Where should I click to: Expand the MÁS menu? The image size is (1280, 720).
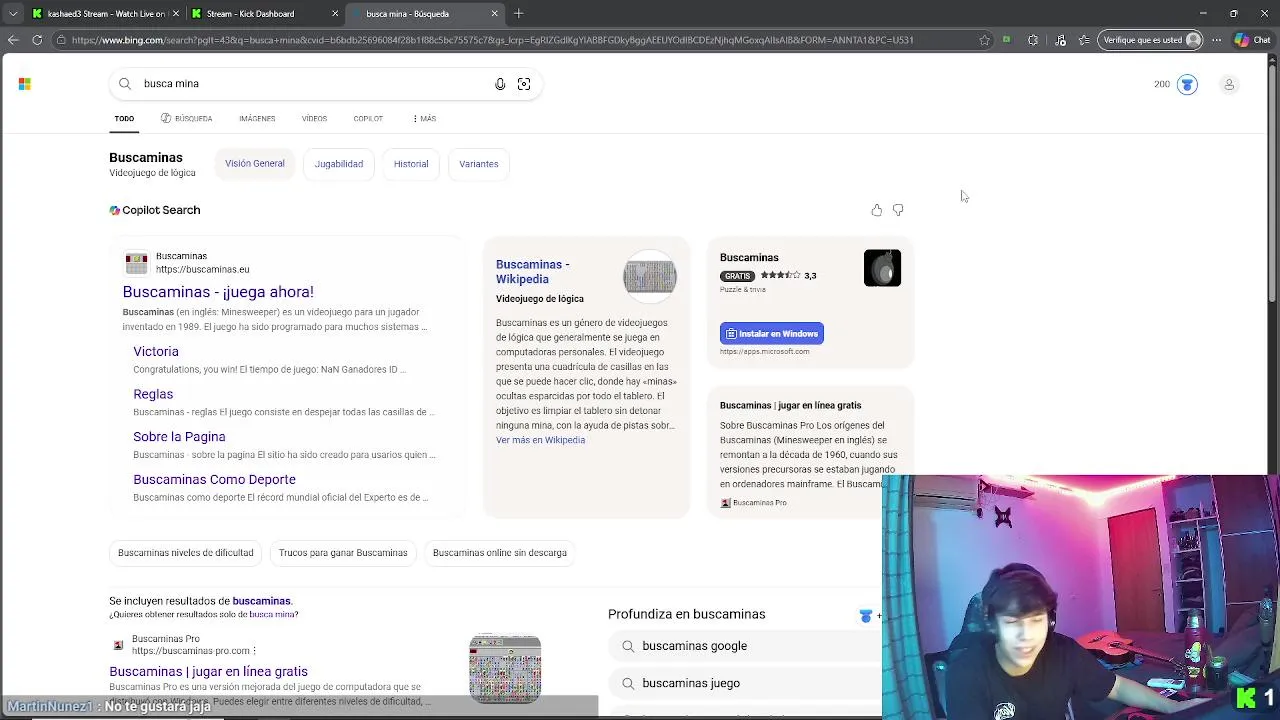[x=424, y=119]
